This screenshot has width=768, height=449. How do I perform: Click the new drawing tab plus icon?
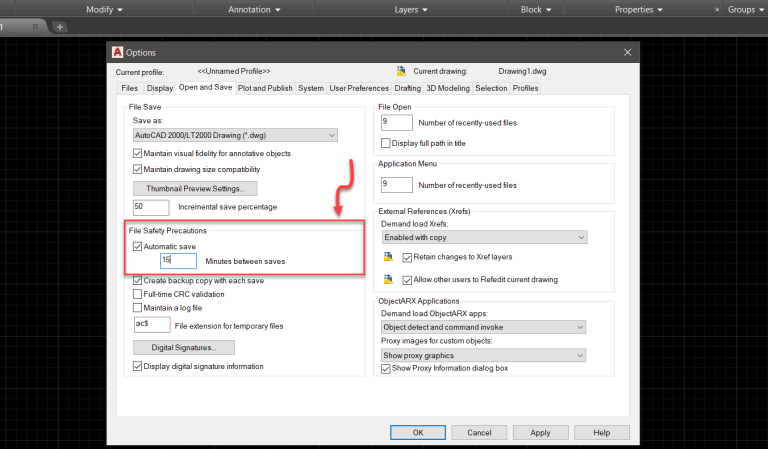coord(60,26)
